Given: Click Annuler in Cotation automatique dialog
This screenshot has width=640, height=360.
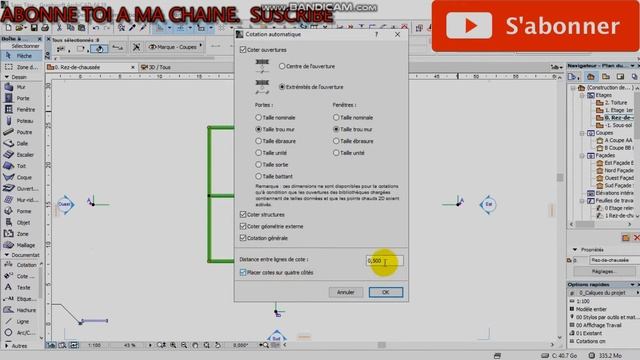Looking at the screenshot, I should 345,292.
